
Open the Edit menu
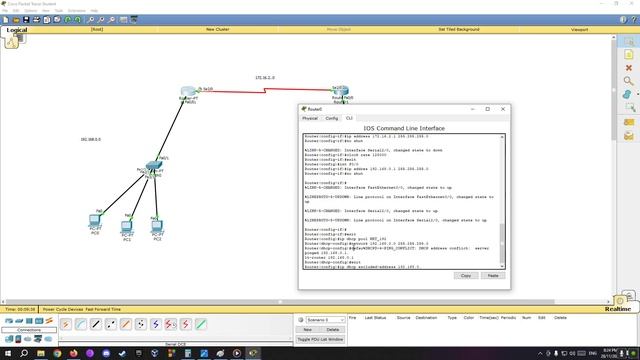(x=16, y=11)
